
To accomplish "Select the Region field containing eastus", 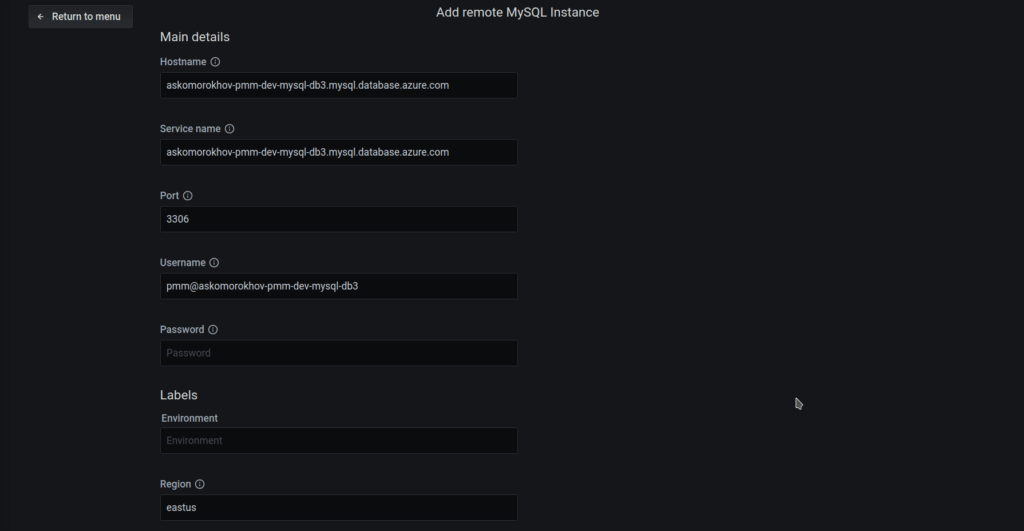I will coord(338,508).
